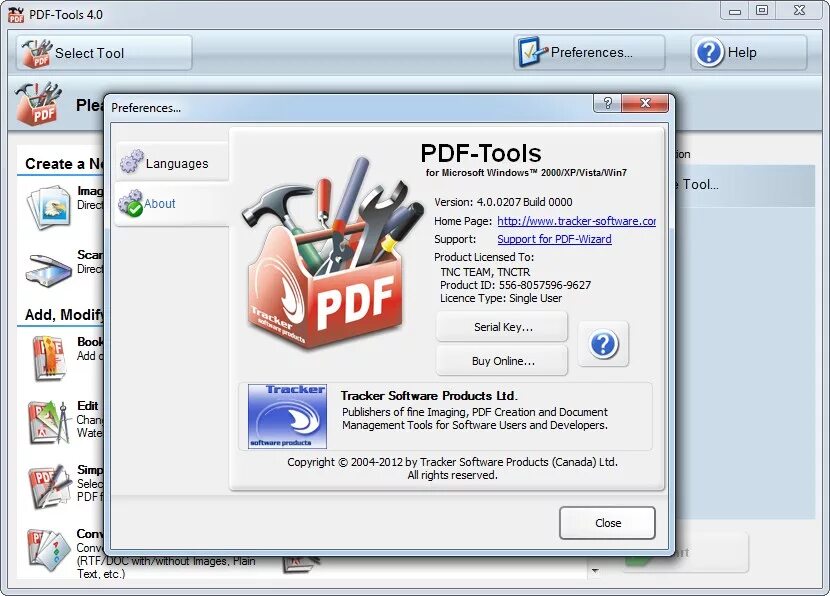Minimize the PDF-Tools 4.0 main window

coord(735,11)
